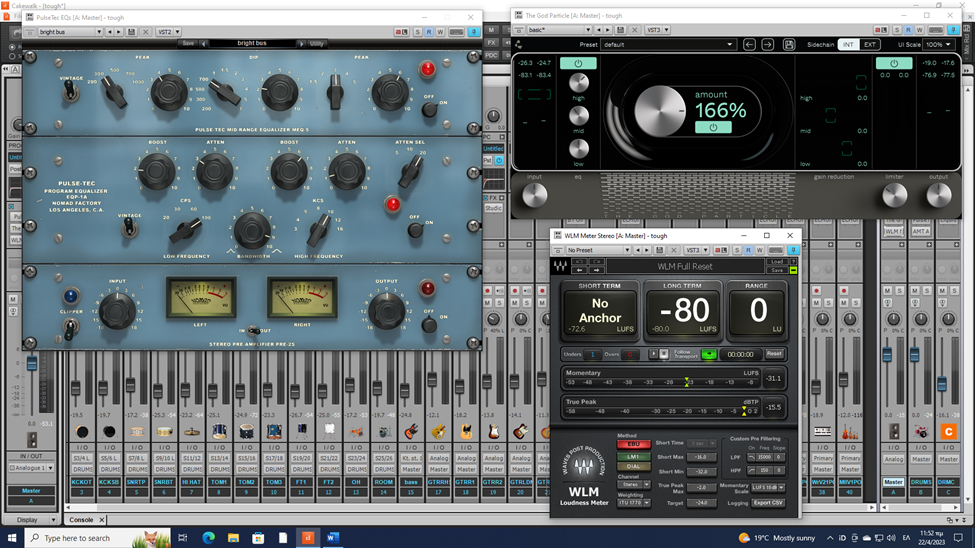Select EXT sidechain mode
Image resolution: width=975 pixels, height=548 pixels.
click(x=869, y=45)
